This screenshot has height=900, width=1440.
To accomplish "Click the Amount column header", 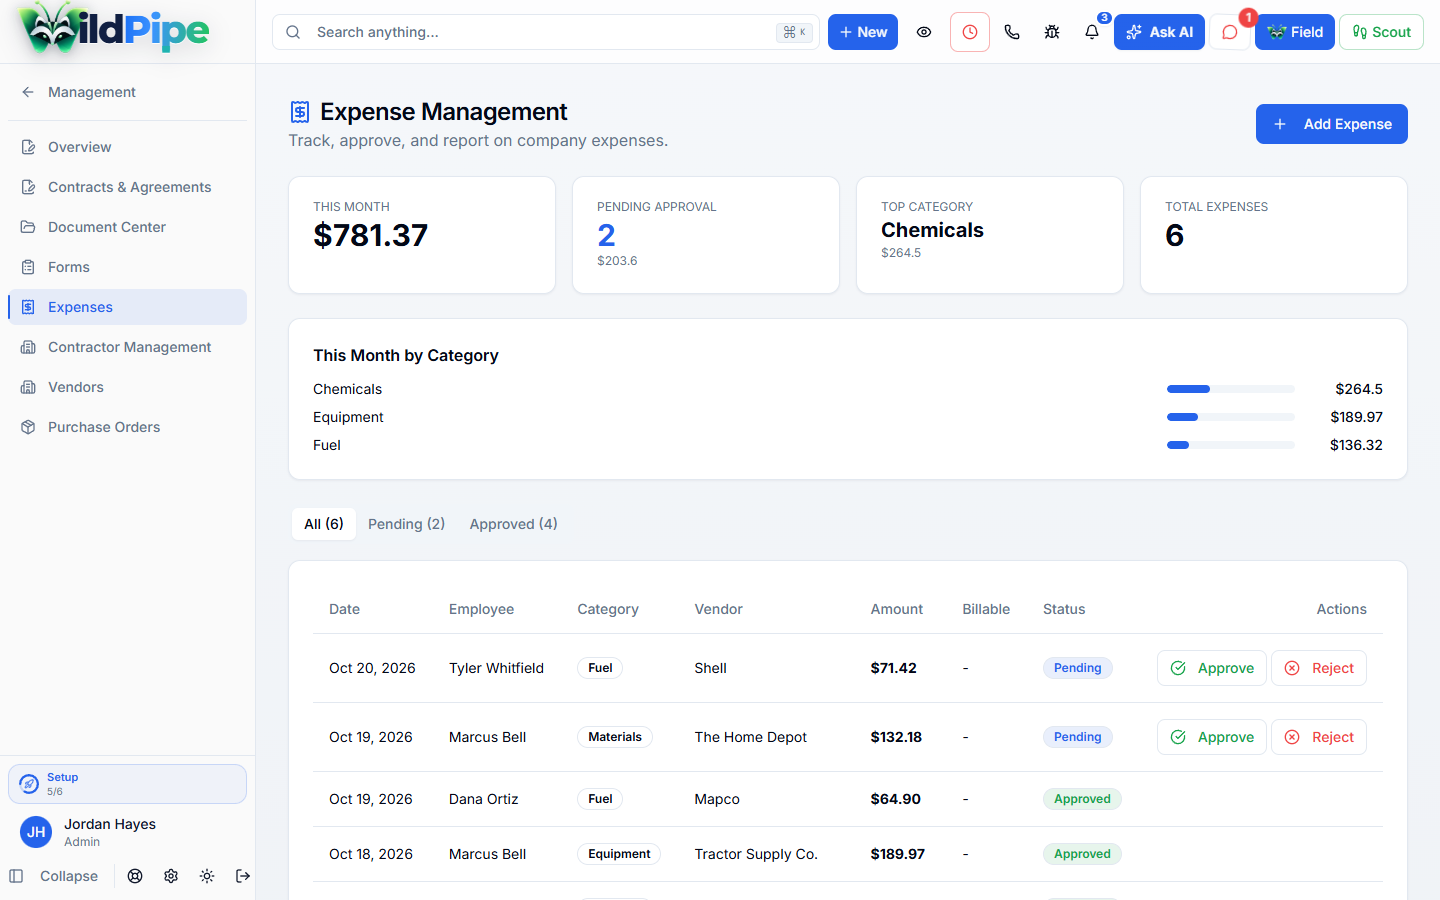I will click(x=897, y=609).
